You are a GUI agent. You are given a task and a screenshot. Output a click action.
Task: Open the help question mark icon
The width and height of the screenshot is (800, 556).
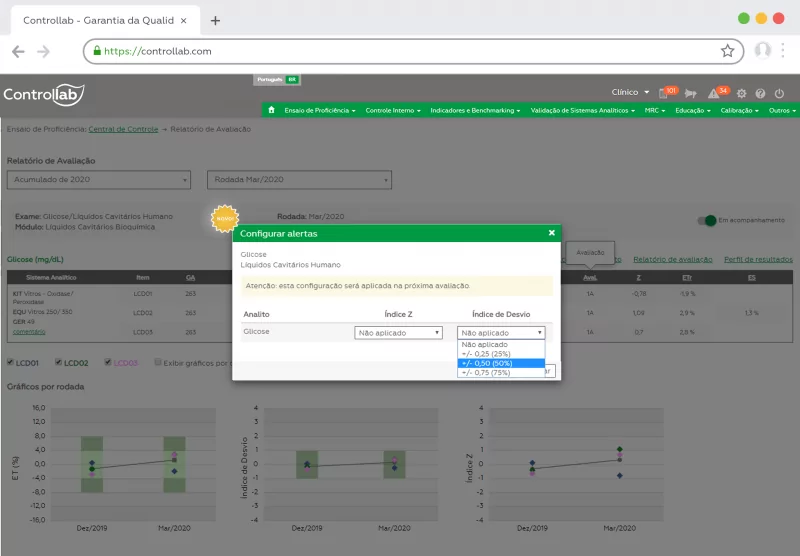click(x=760, y=93)
